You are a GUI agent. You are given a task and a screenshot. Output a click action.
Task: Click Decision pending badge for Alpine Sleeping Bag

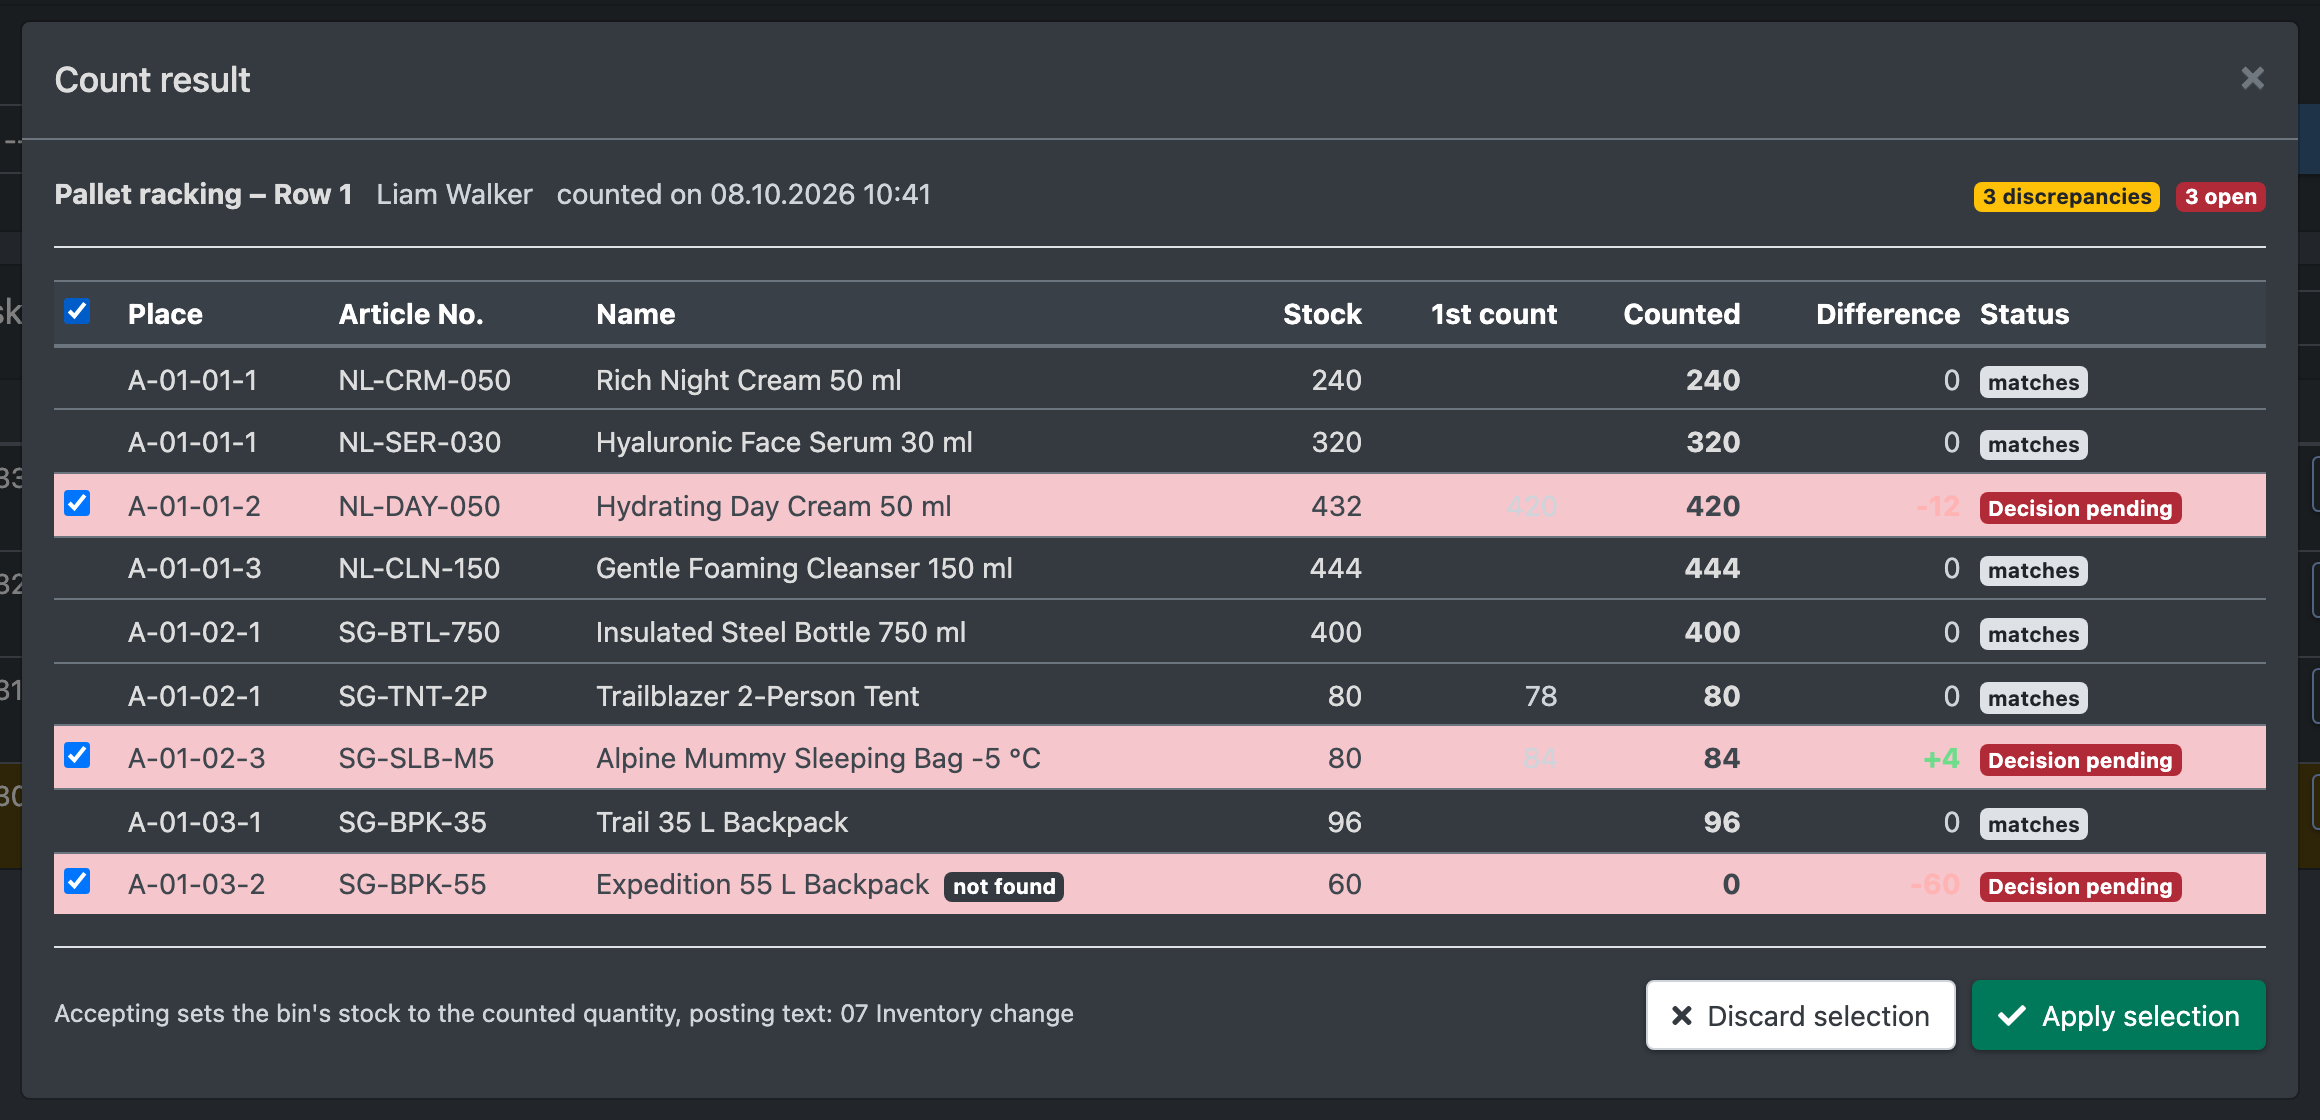tap(2080, 760)
